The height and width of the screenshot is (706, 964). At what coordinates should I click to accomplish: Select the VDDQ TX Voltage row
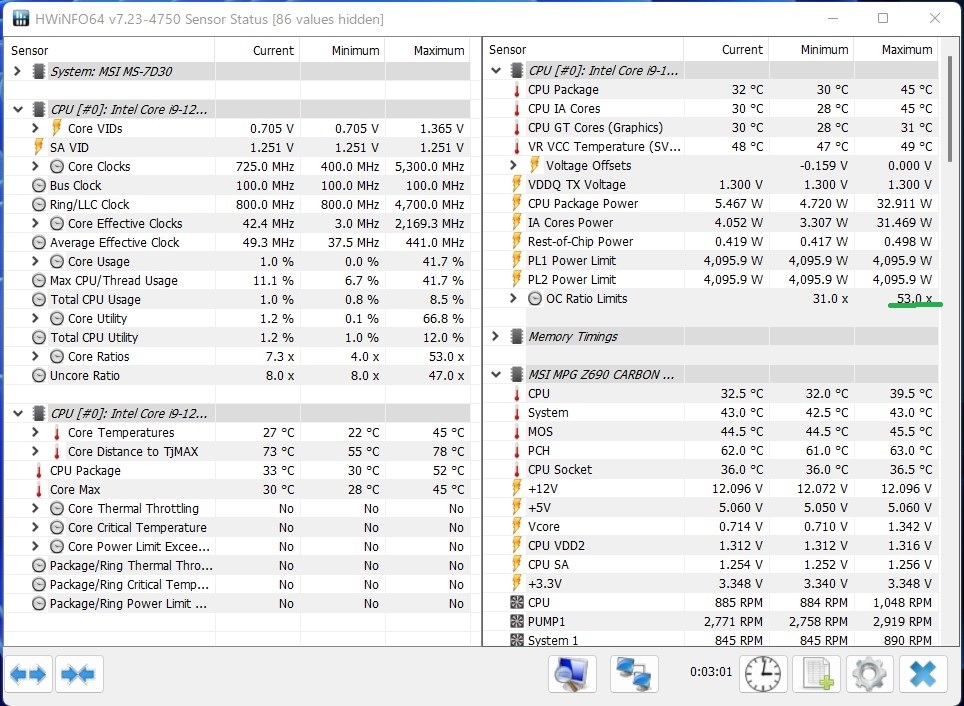pyautogui.click(x=711, y=184)
